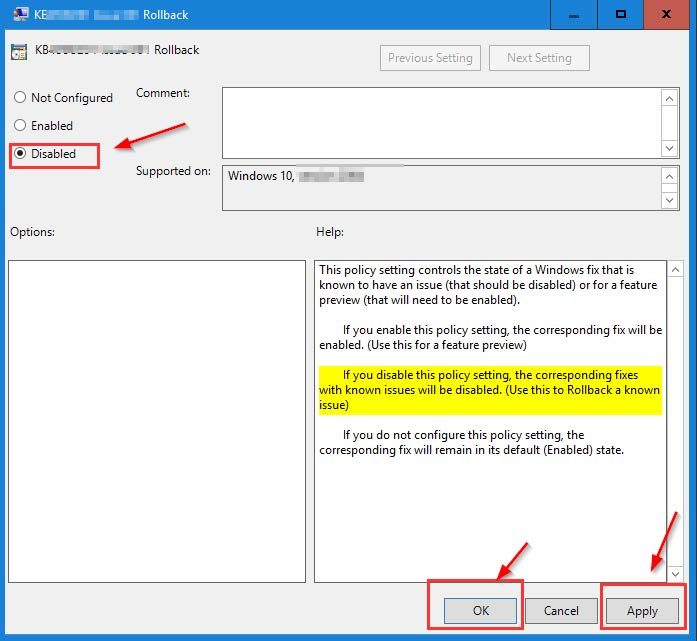Click Help pane scroll down arrow
Viewport: 697px width, 641px height.
(675, 574)
